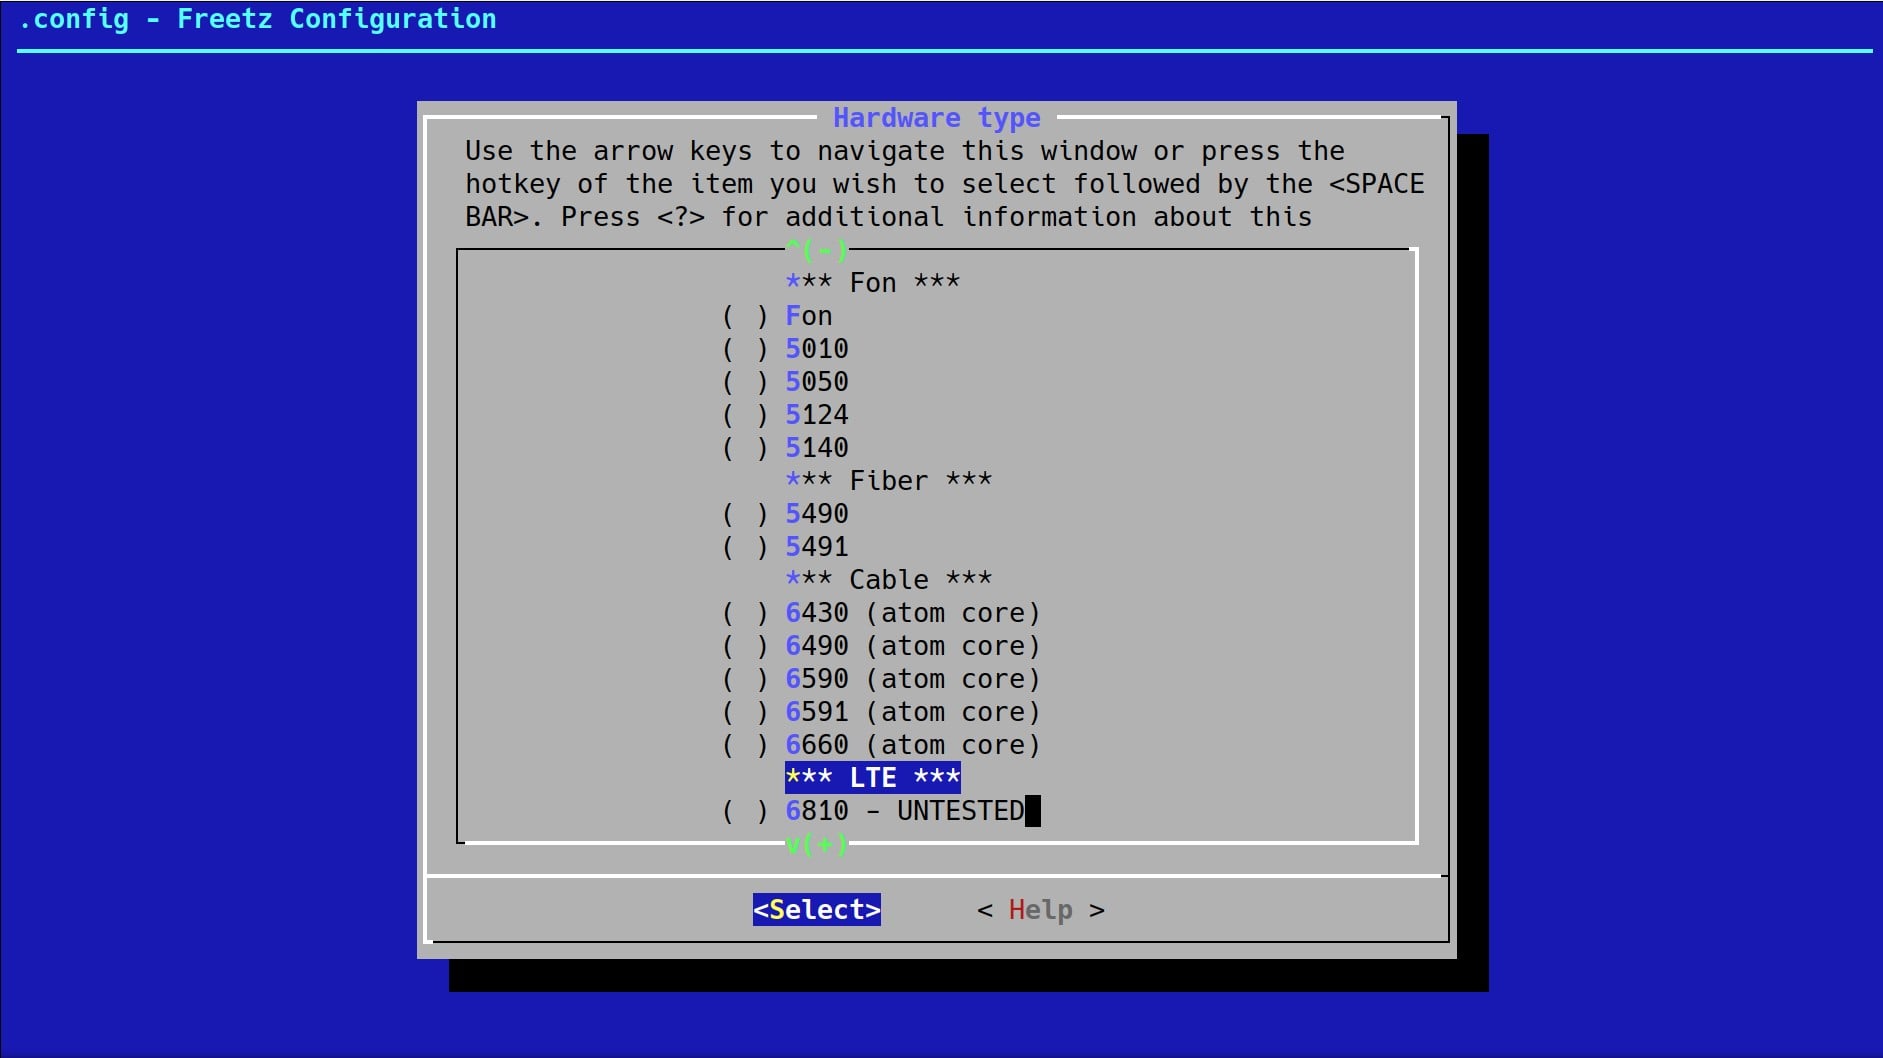Choose the 5010 hardware type
The image size is (1883, 1058).
(816, 349)
